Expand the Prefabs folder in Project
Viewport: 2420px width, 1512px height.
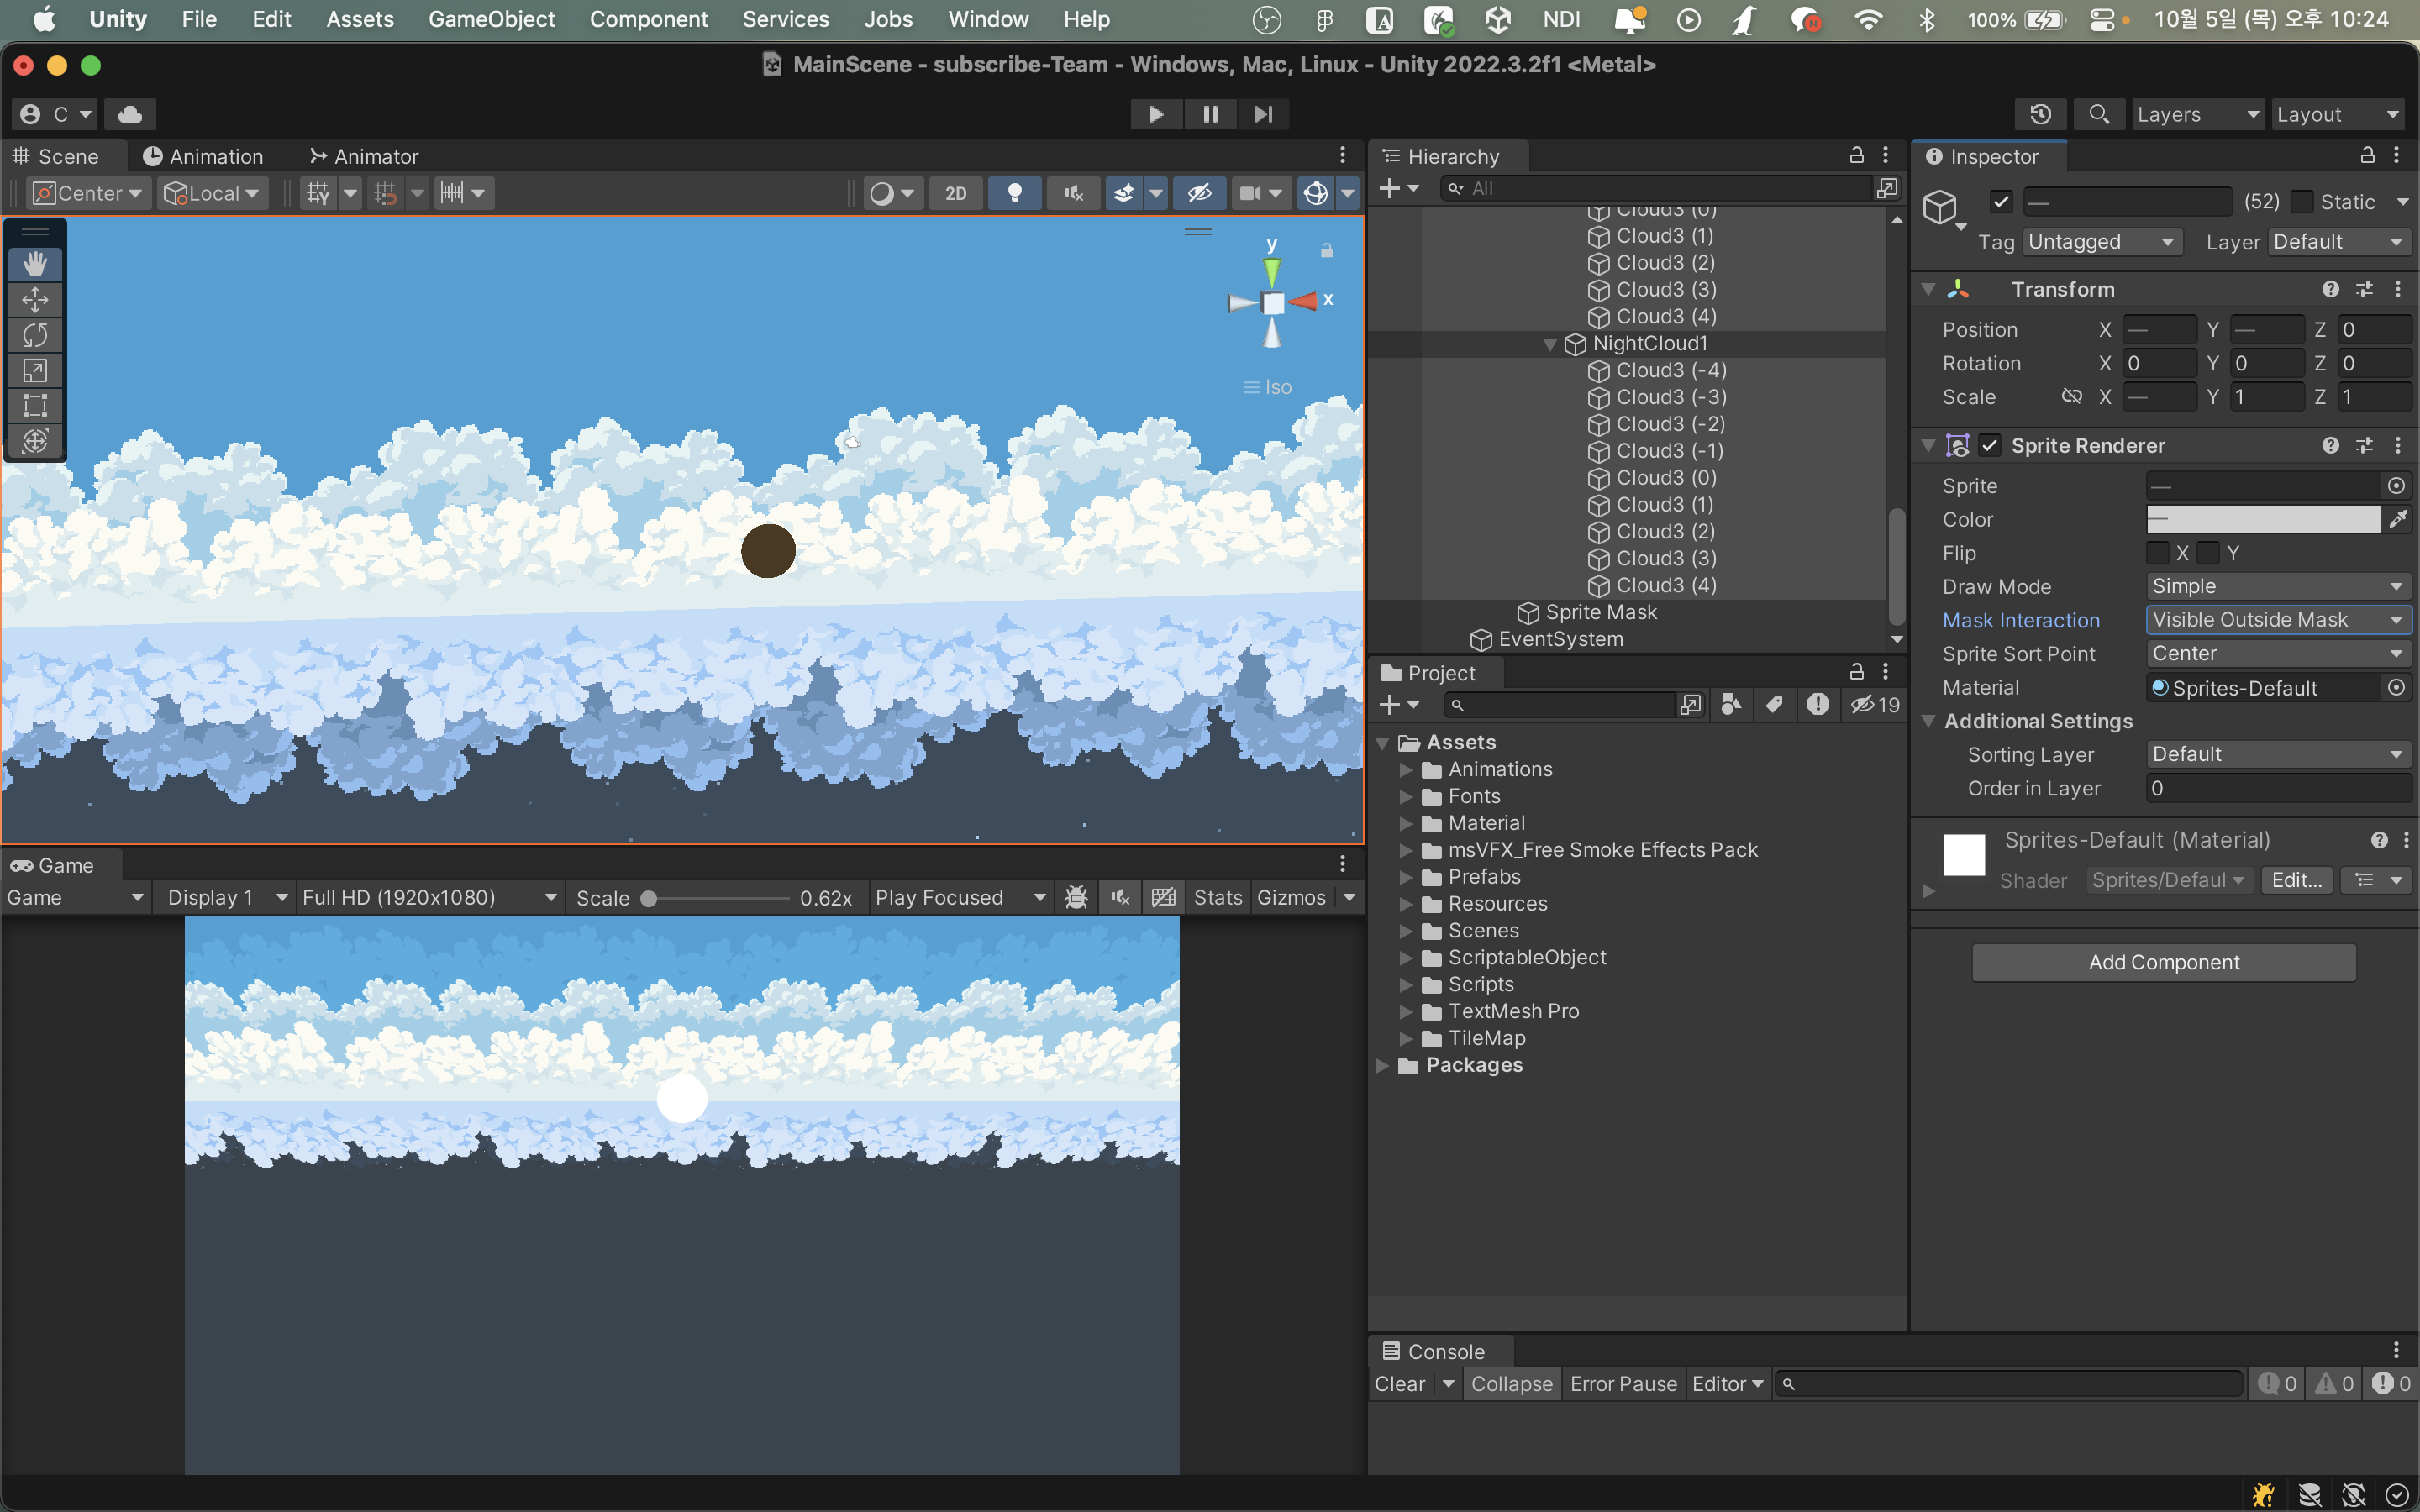tap(1406, 877)
